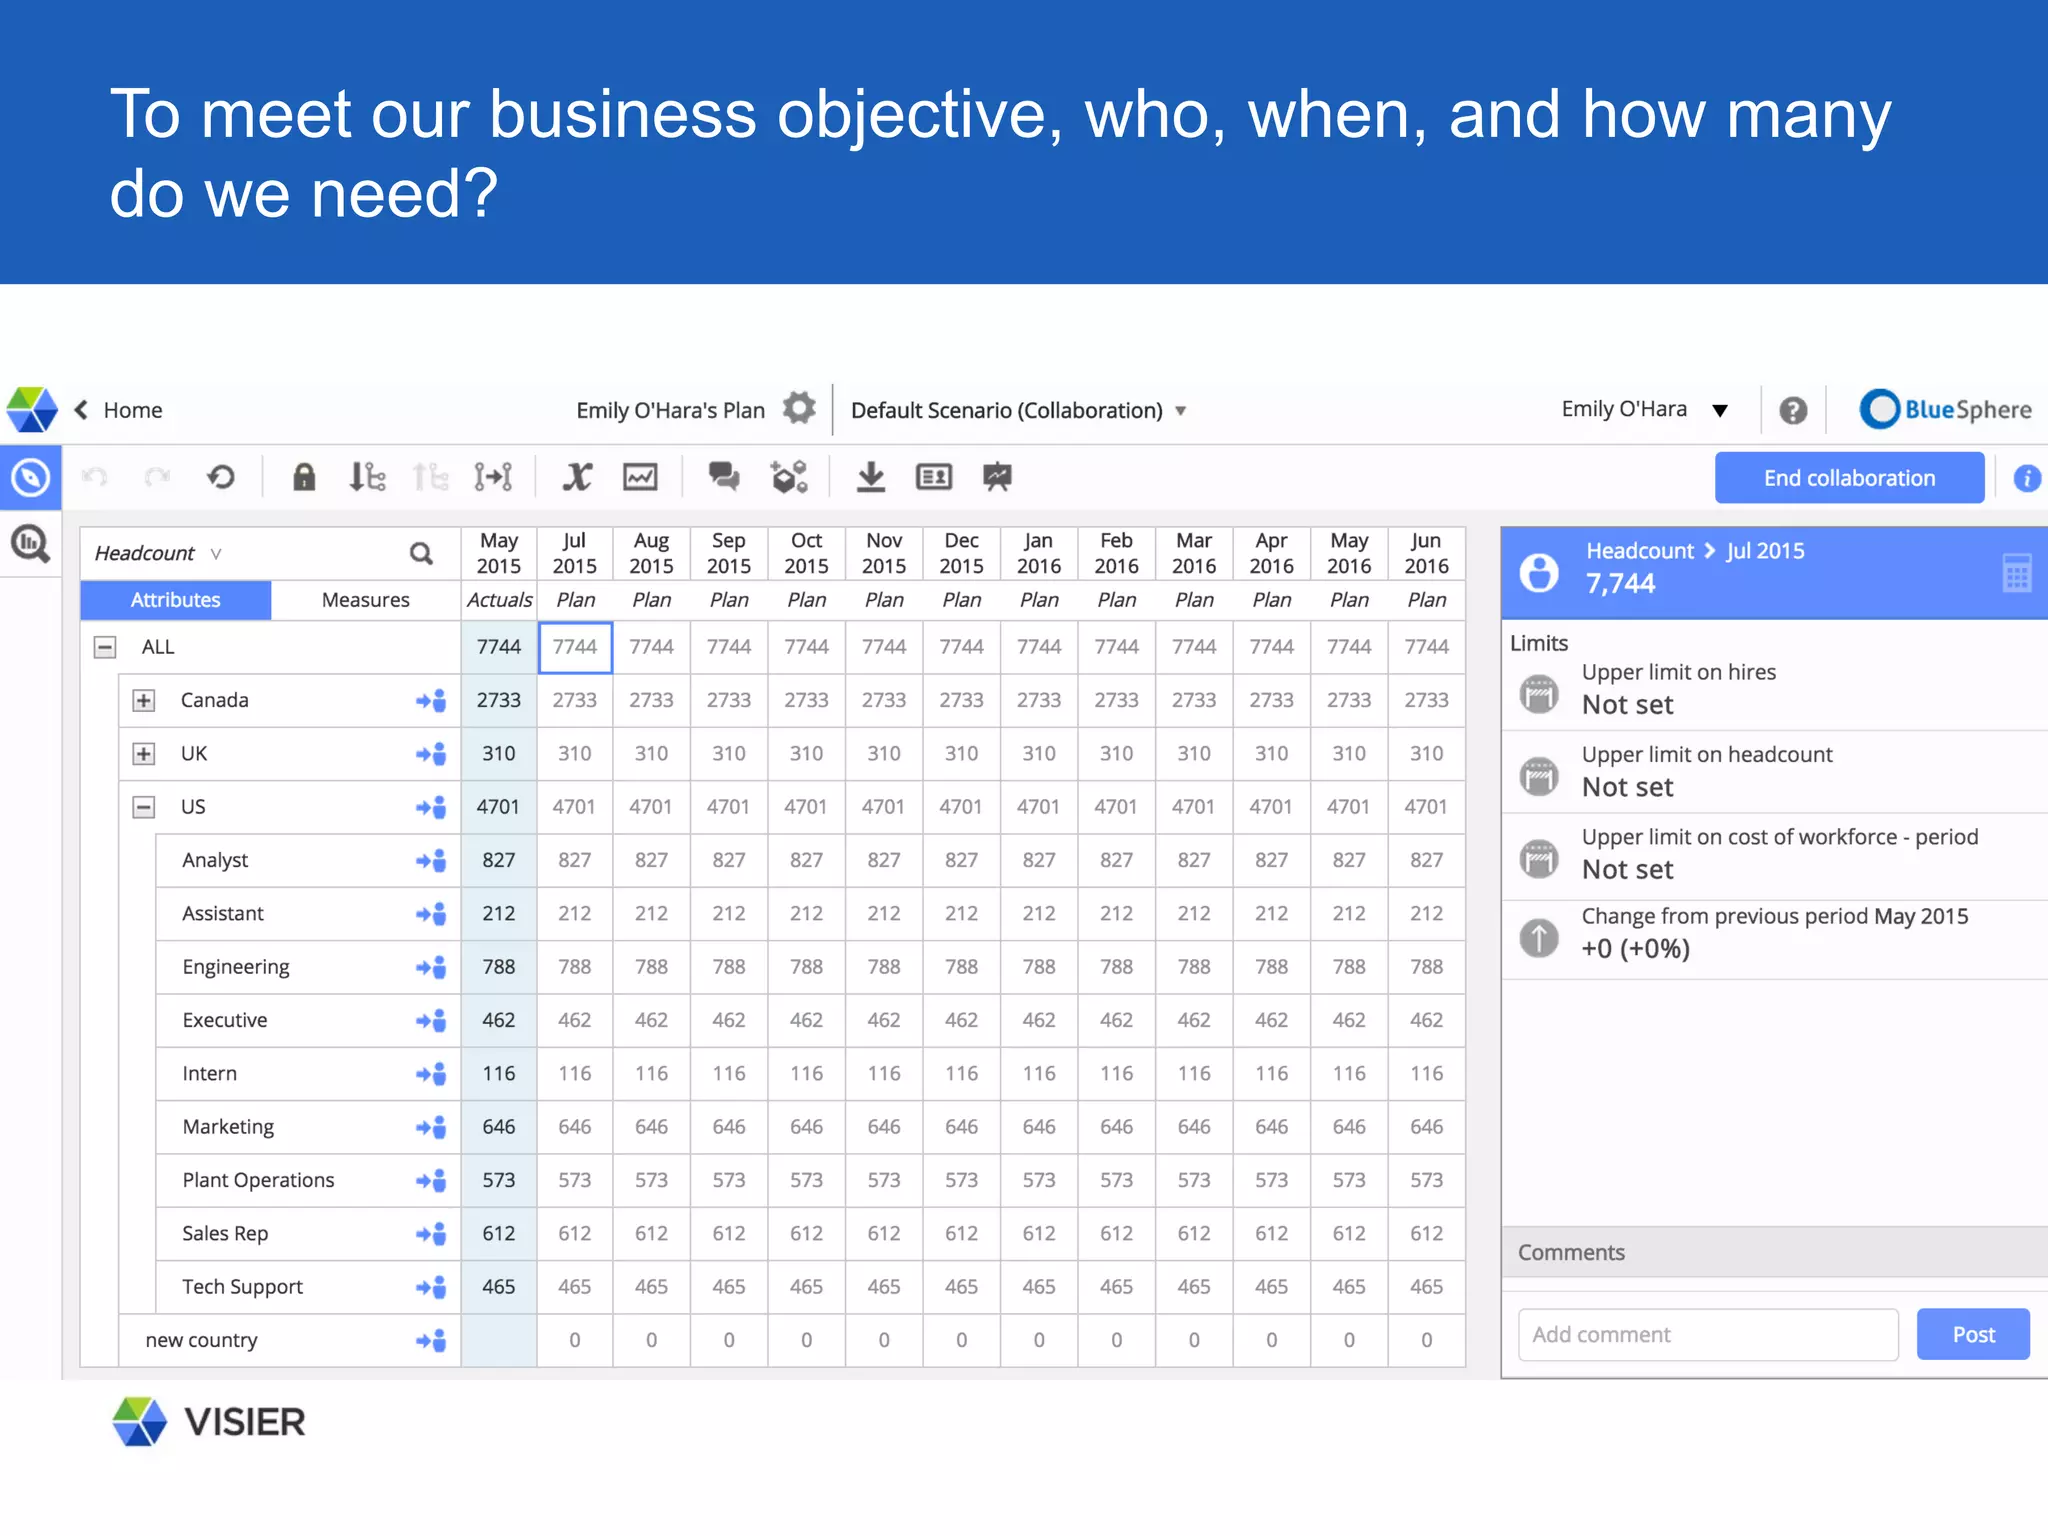Viewport: 2048px width, 1536px height.
Task: Switch to the Attributes tab
Action: tap(175, 600)
